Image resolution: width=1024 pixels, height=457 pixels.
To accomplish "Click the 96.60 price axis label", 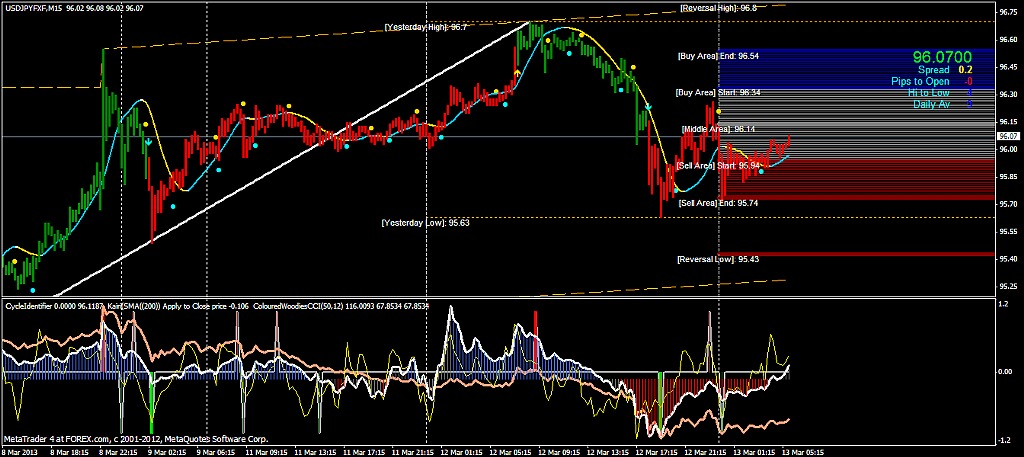I will (1008, 39).
